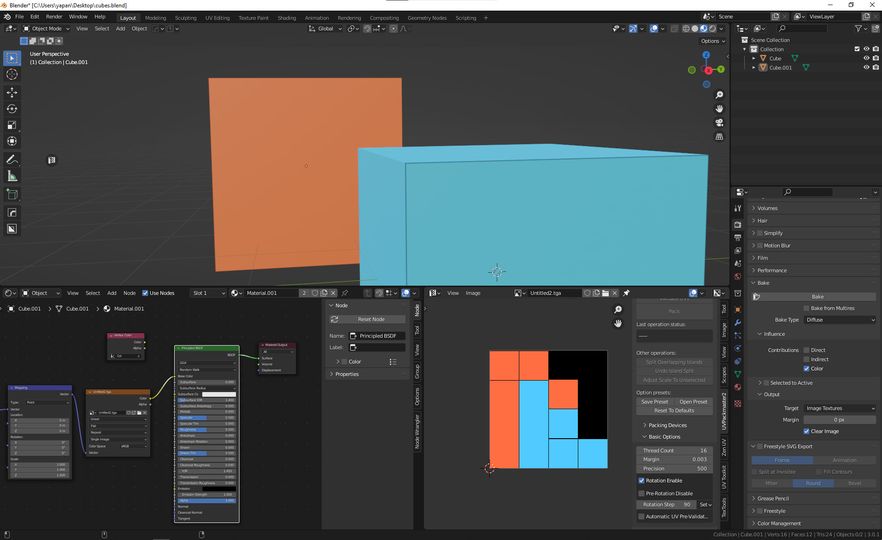
Task: Open Object Data properties triangle icon
Action: pyautogui.click(x=737, y=374)
